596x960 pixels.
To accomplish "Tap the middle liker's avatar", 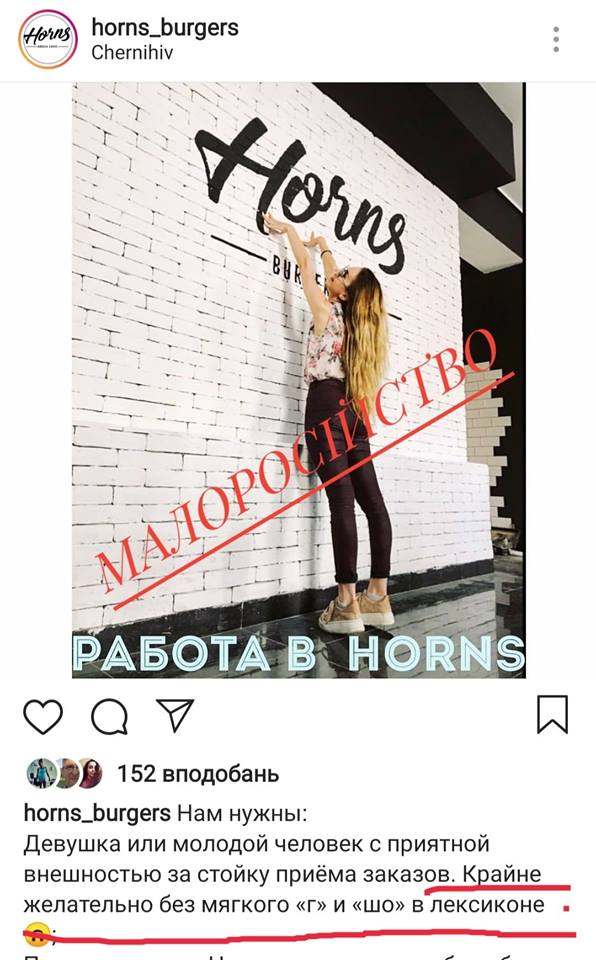I will tap(66, 773).
